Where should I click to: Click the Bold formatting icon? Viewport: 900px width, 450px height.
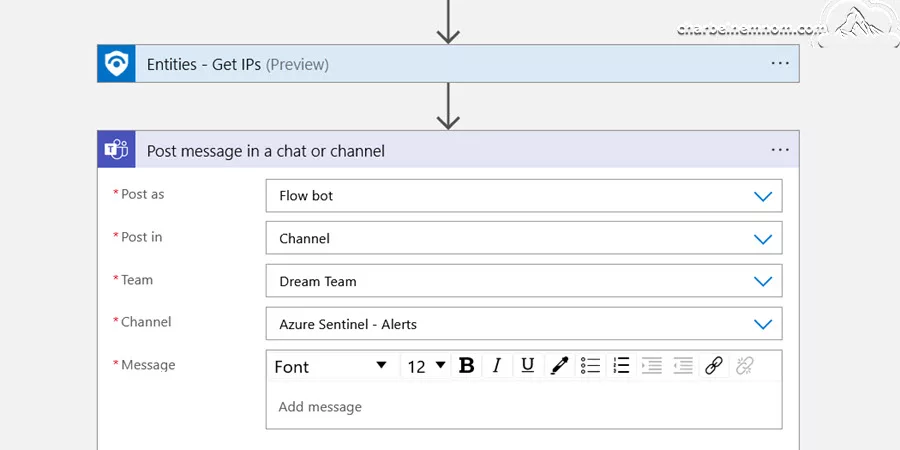pyautogui.click(x=467, y=365)
